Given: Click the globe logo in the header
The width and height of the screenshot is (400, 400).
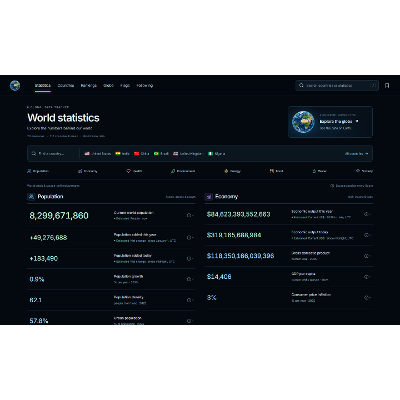Looking at the screenshot, I should click(15, 86).
